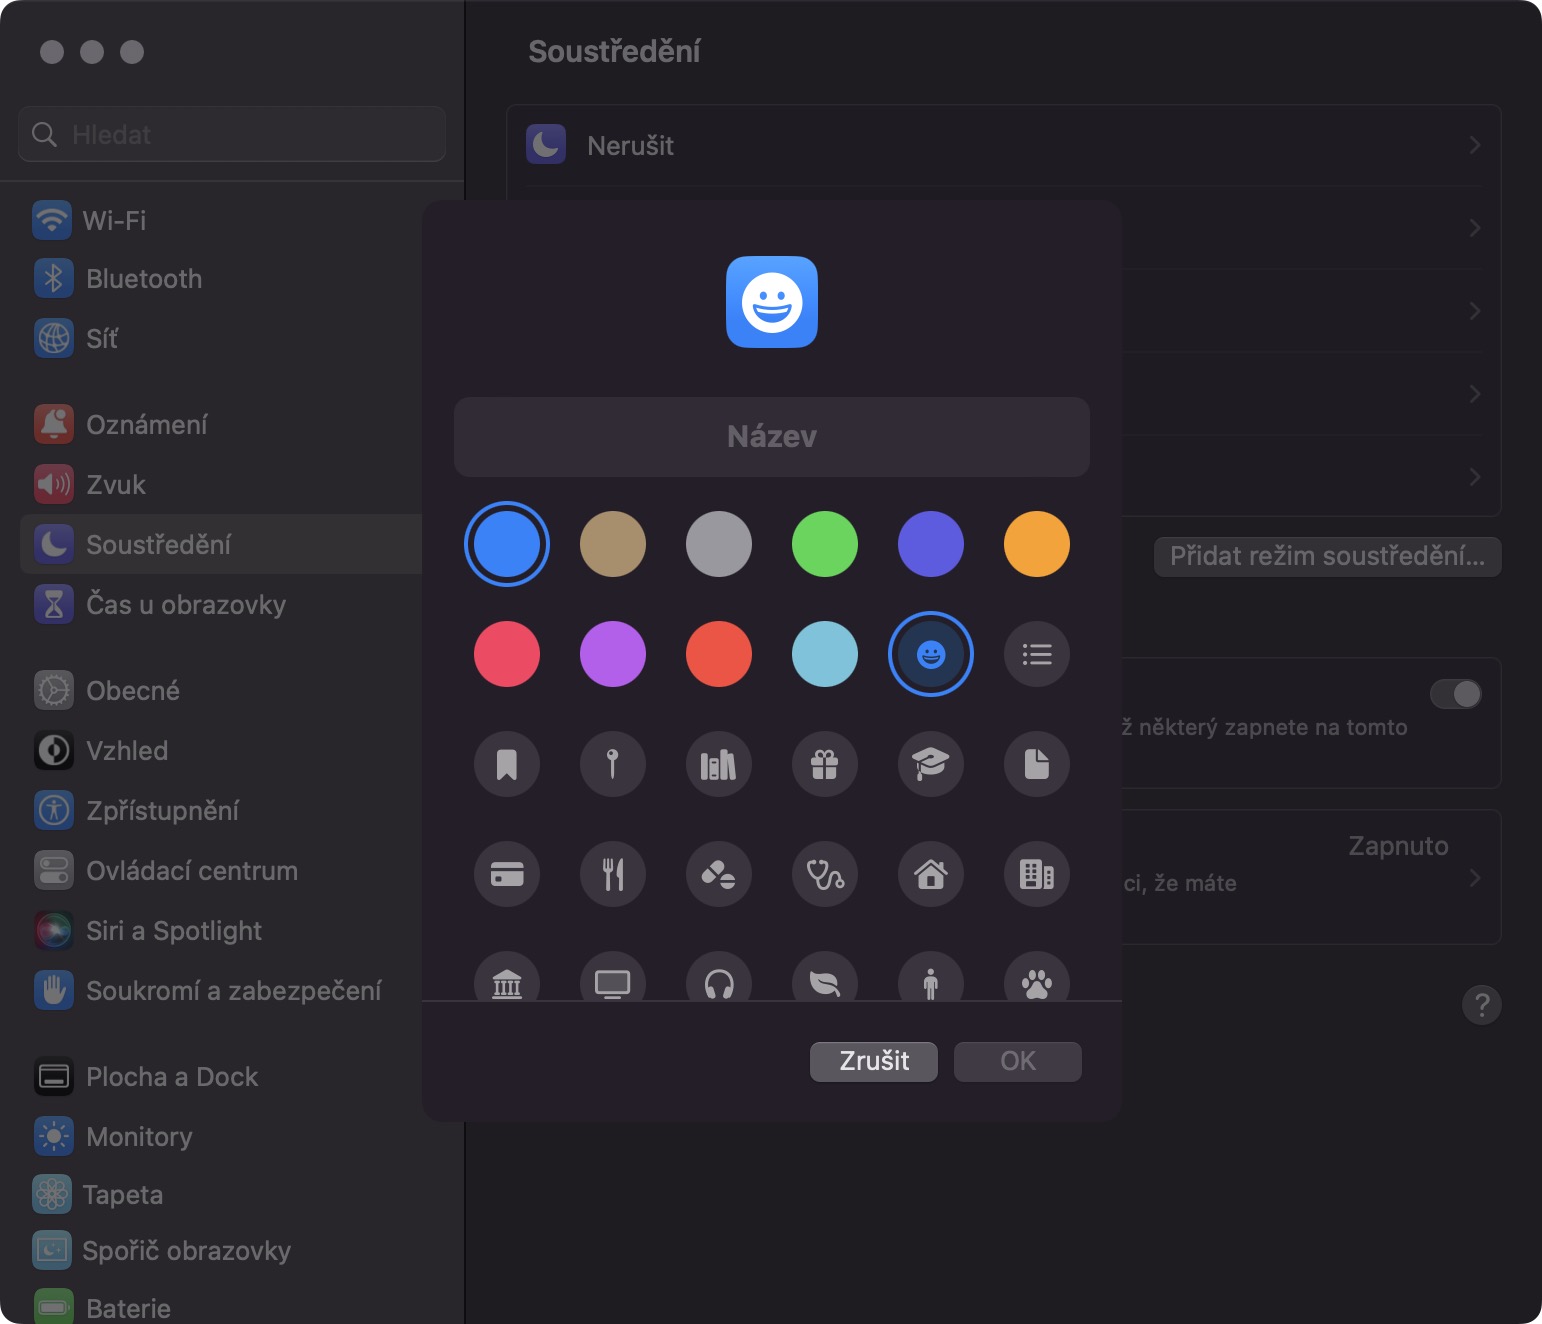Click the Název name field
This screenshot has width=1542, height=1324.
(772, 437)
